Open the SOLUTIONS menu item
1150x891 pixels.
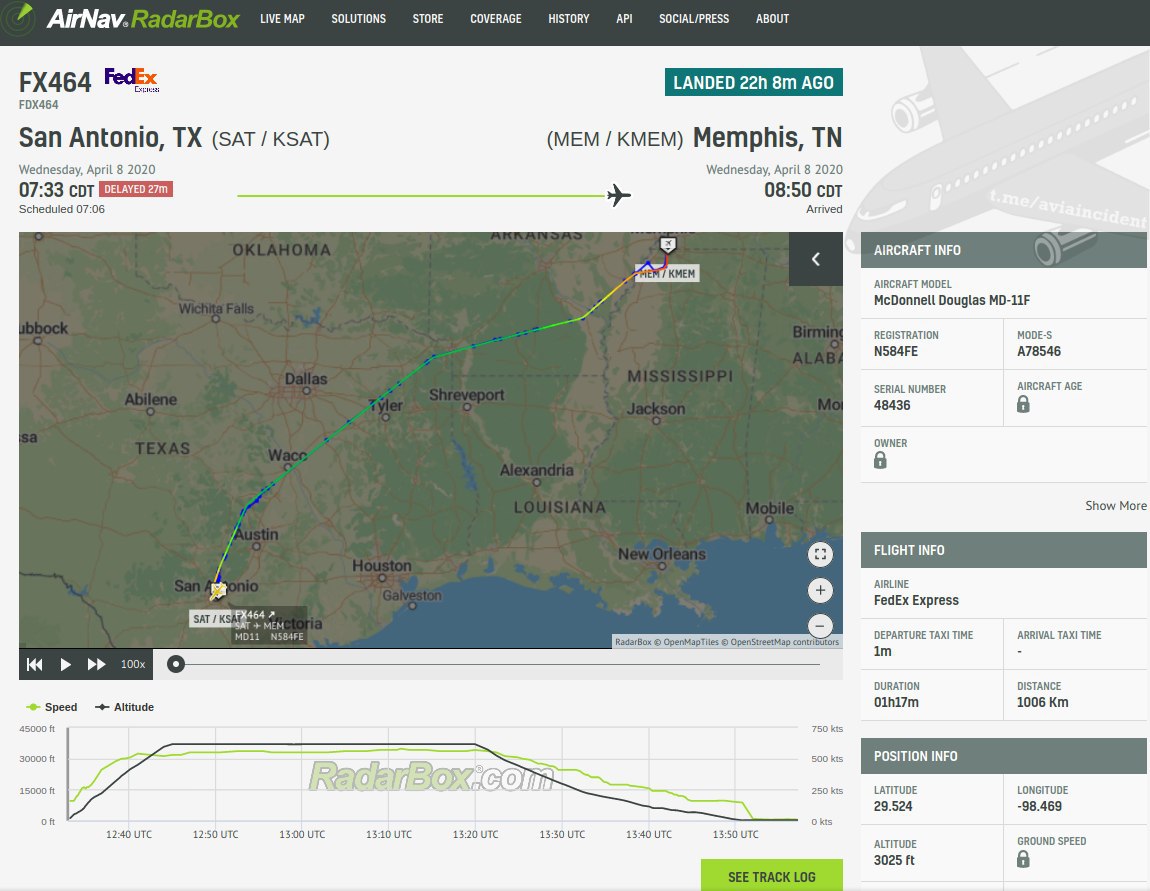tap(359, 19)
